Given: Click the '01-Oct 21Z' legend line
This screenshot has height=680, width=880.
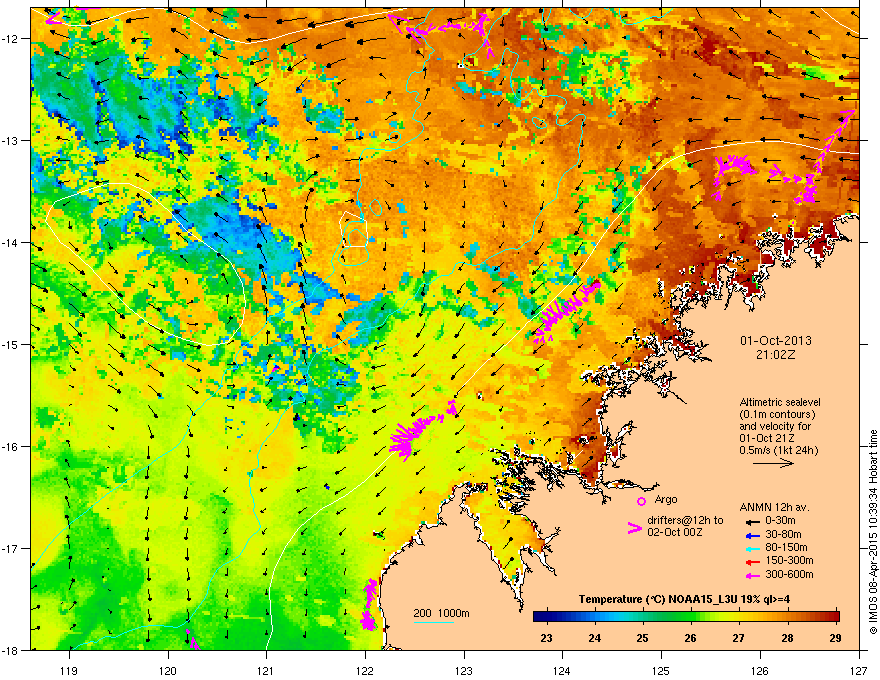Looking at the screenshot, I should (765, 438).
